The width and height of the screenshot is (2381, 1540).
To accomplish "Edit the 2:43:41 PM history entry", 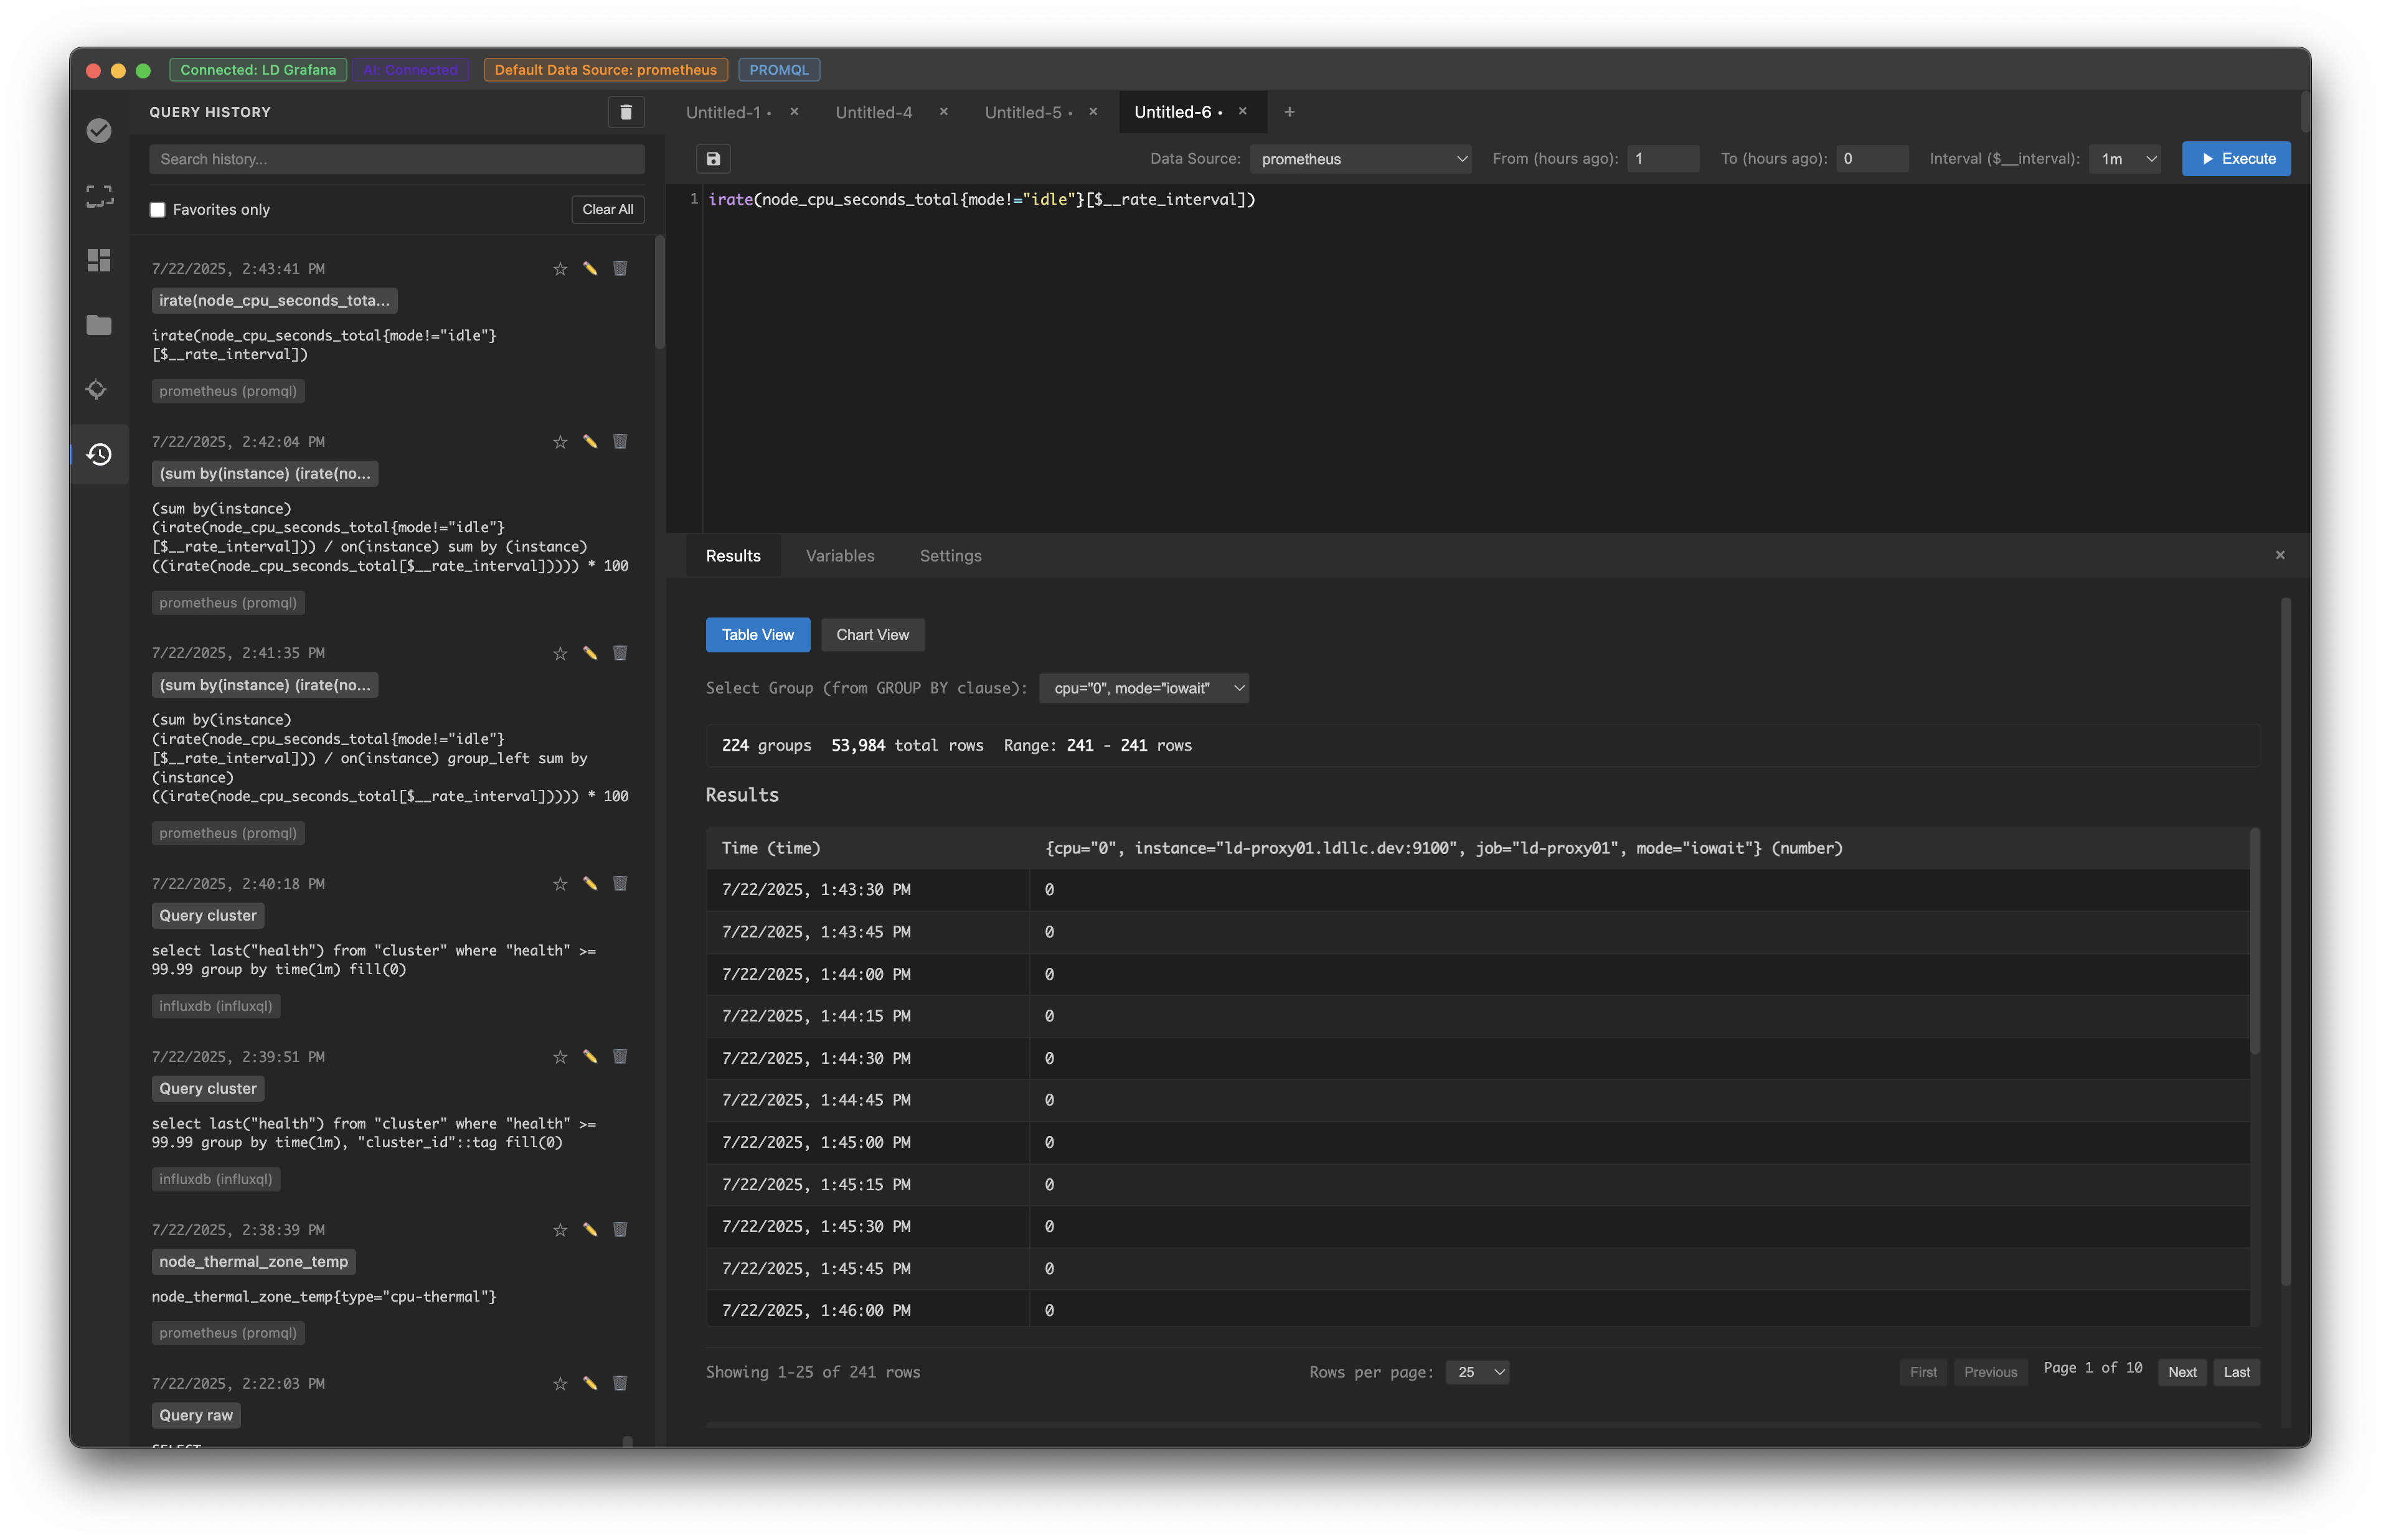I will [x=590, y=268].
